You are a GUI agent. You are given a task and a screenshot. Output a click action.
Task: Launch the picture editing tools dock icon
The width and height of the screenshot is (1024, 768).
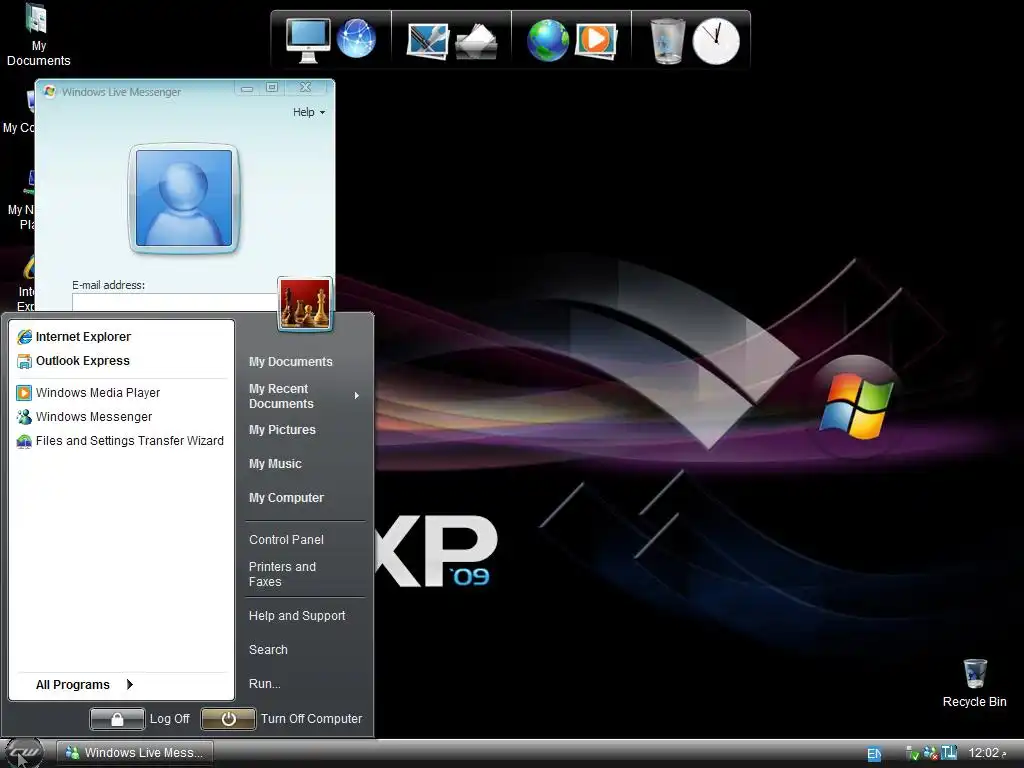point(427,40)
